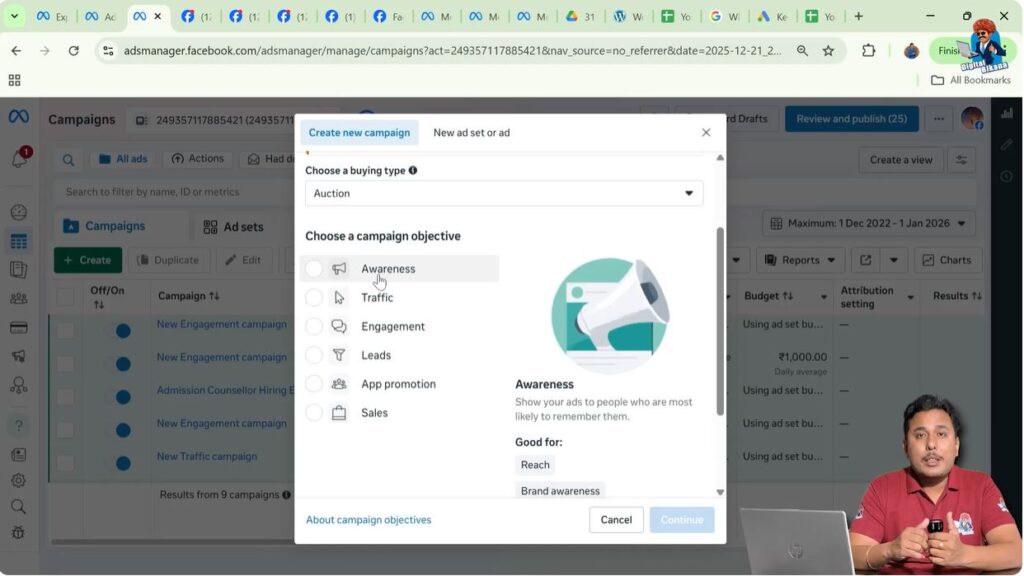Select the Awareness objective radio button

pyautogui.click(x=314, y=268)
